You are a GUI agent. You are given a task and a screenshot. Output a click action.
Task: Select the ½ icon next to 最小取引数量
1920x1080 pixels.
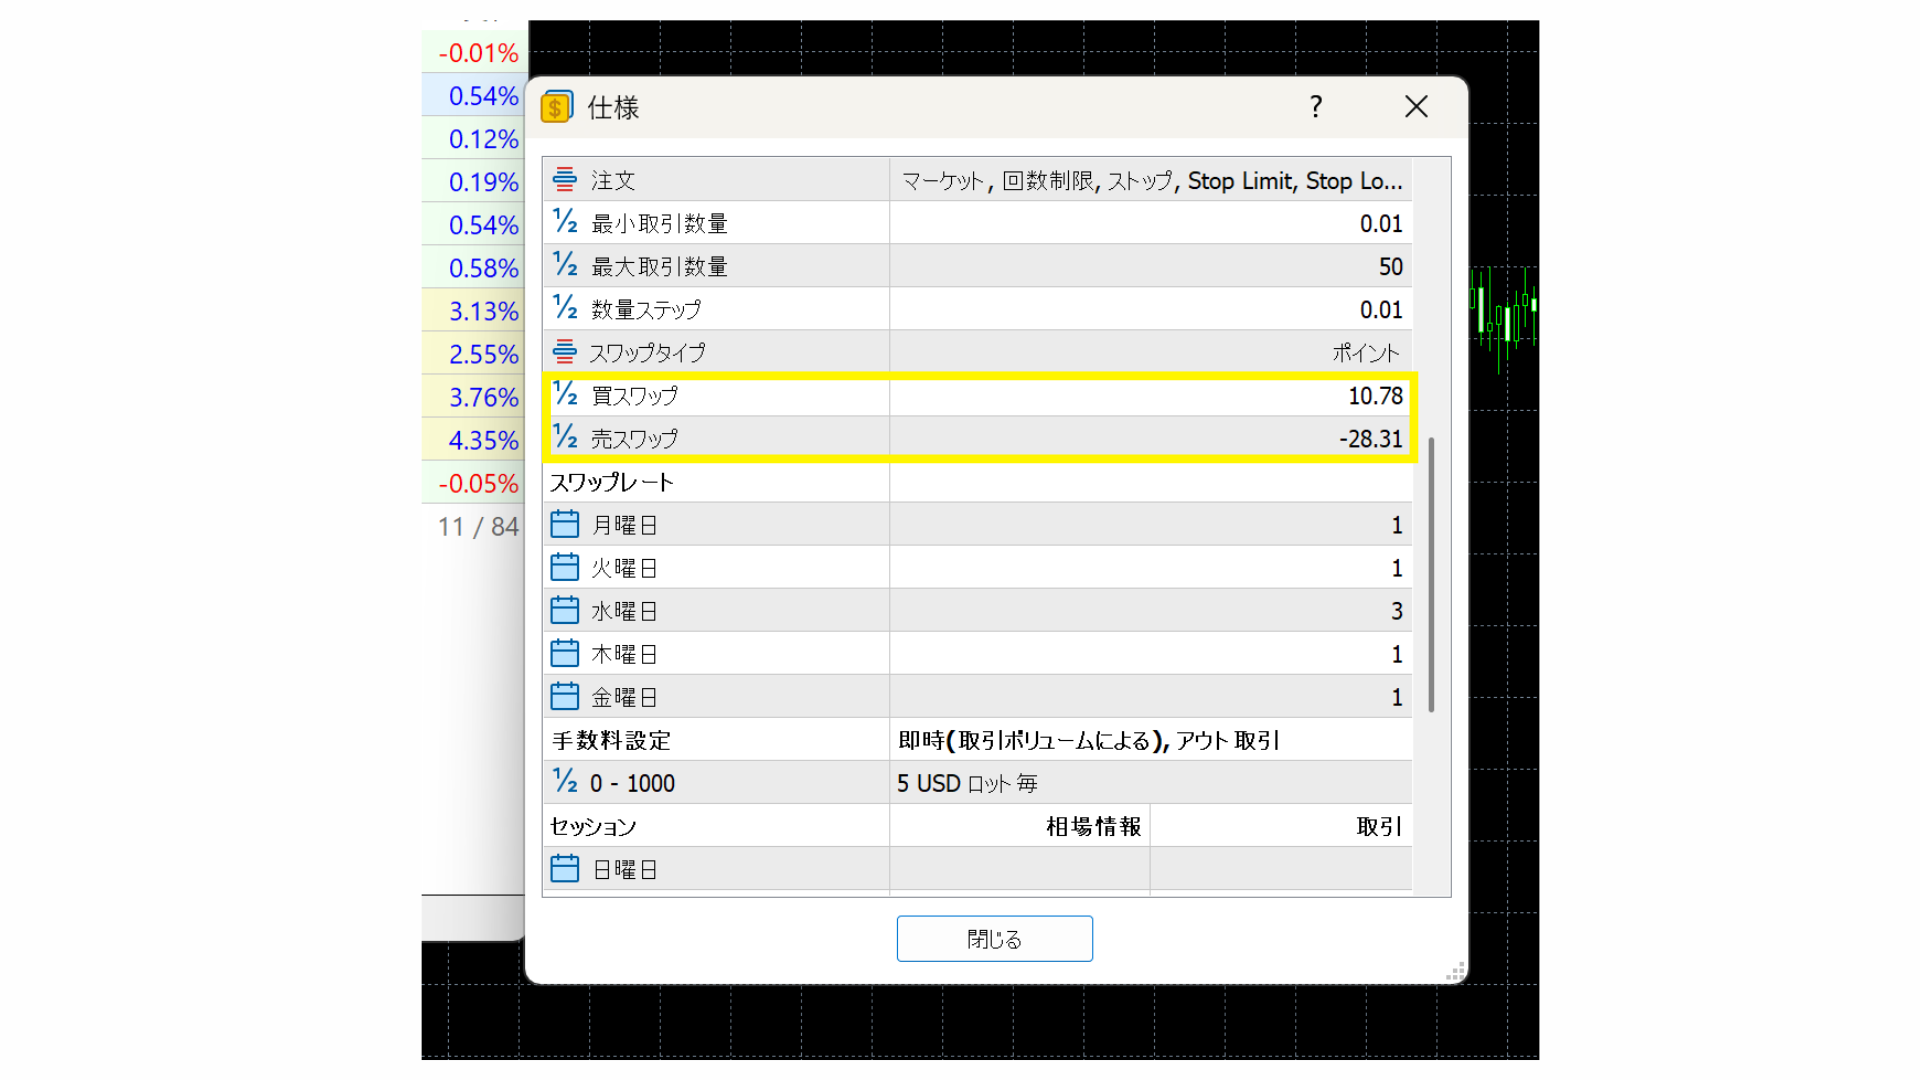(565, 222)
